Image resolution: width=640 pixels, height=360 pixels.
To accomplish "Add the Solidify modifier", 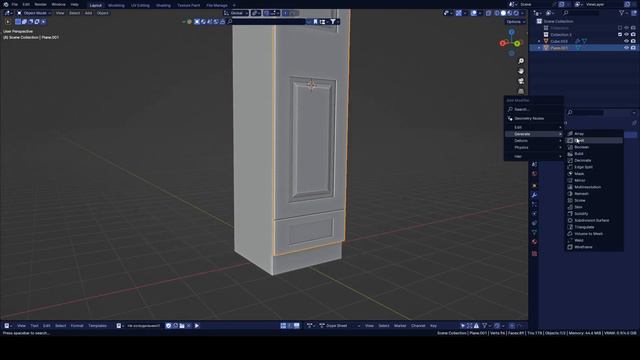I will [x=594, y=214].
